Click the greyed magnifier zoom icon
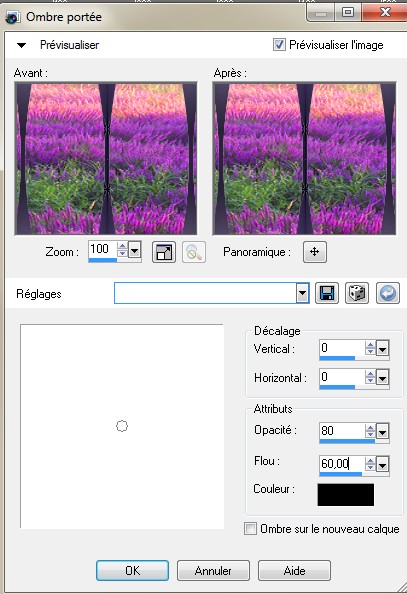This screenshot has height=594, width=407. (x=194, y=252)
